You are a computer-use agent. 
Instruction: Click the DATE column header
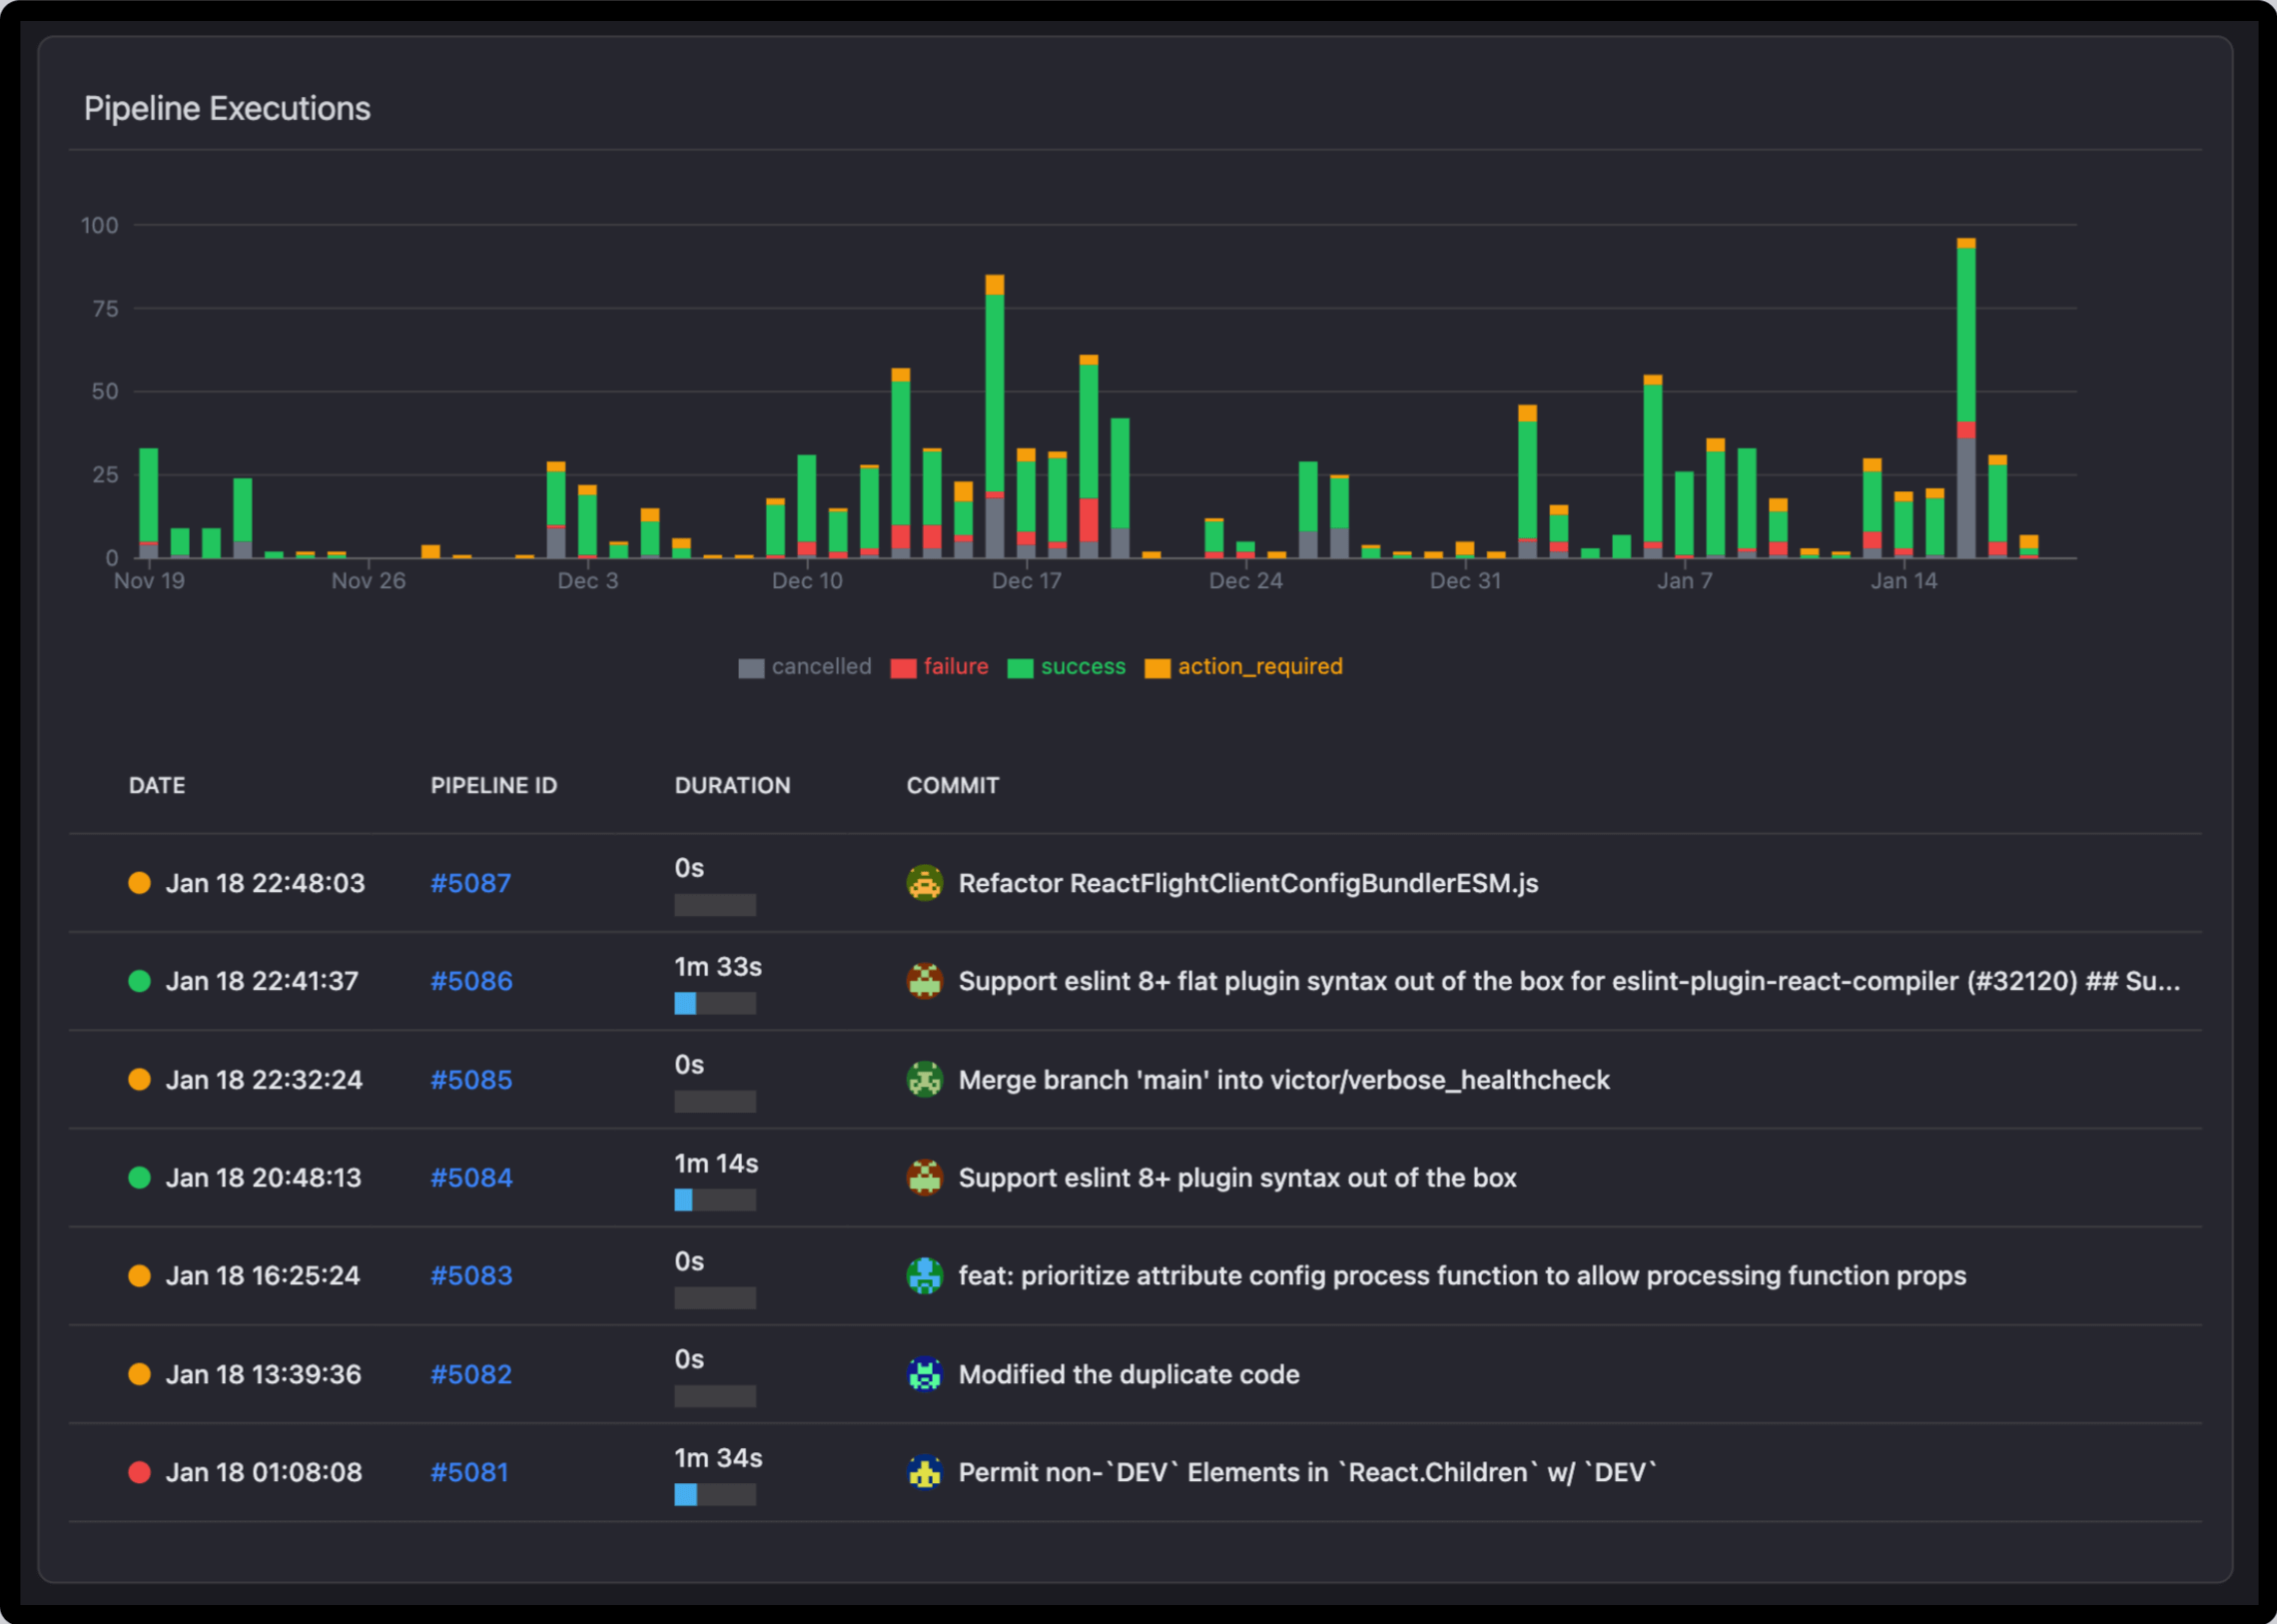157,785
